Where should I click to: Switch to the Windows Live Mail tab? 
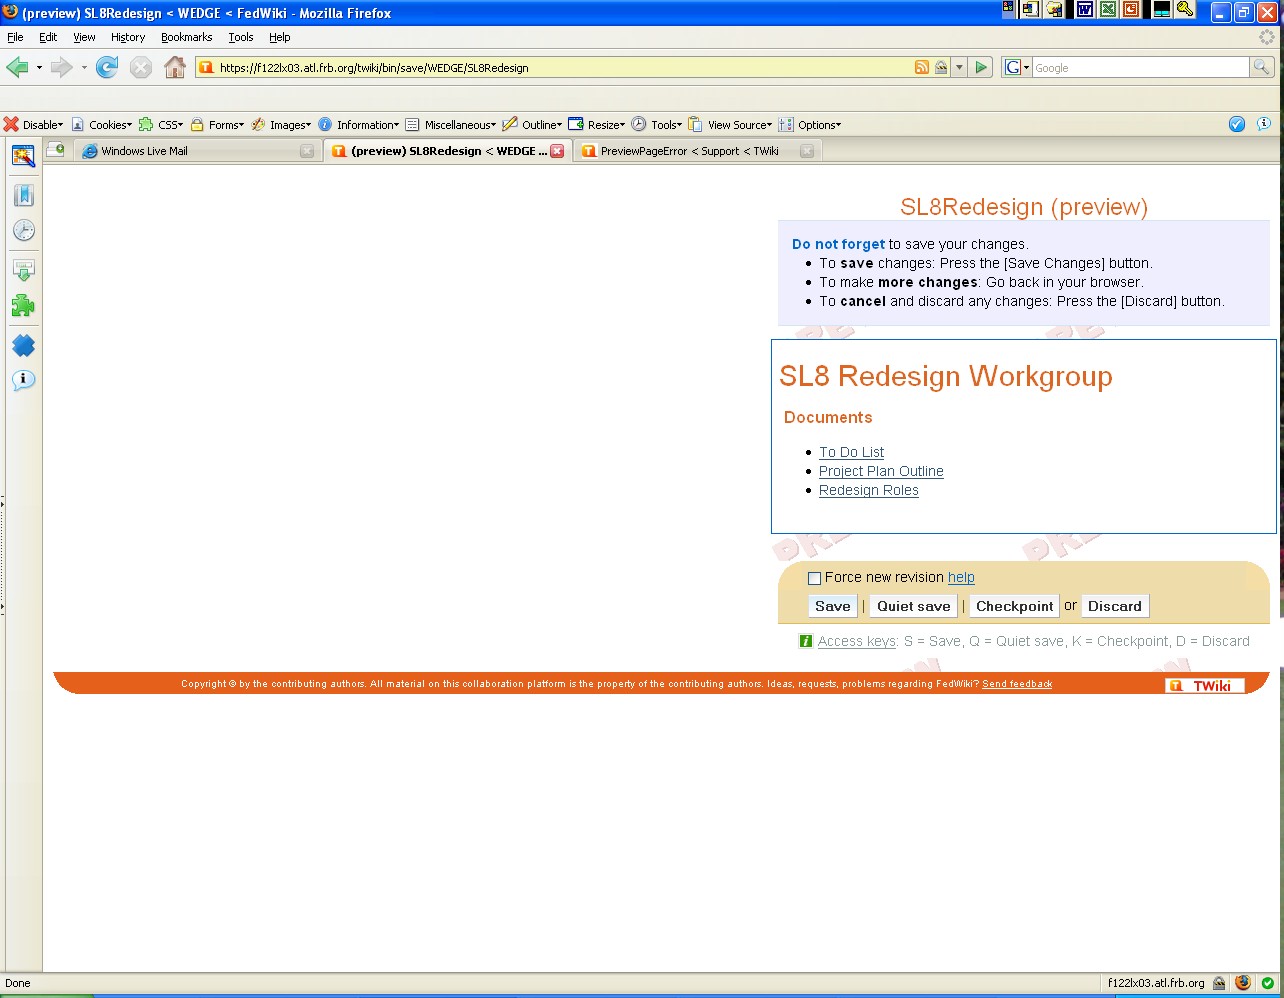(190, 151)
